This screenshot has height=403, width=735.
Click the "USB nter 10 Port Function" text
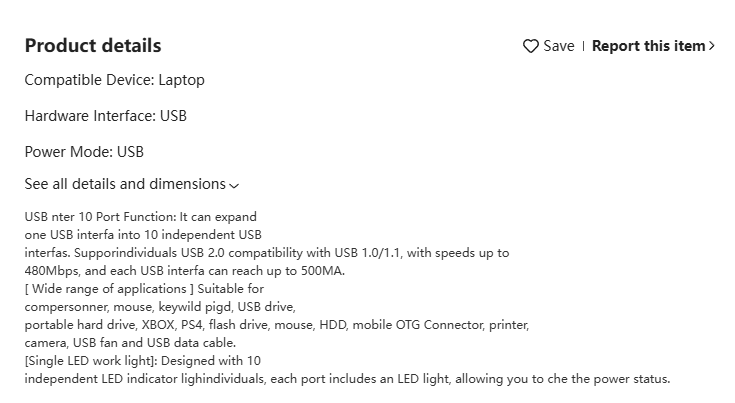[x=100, y=216]
